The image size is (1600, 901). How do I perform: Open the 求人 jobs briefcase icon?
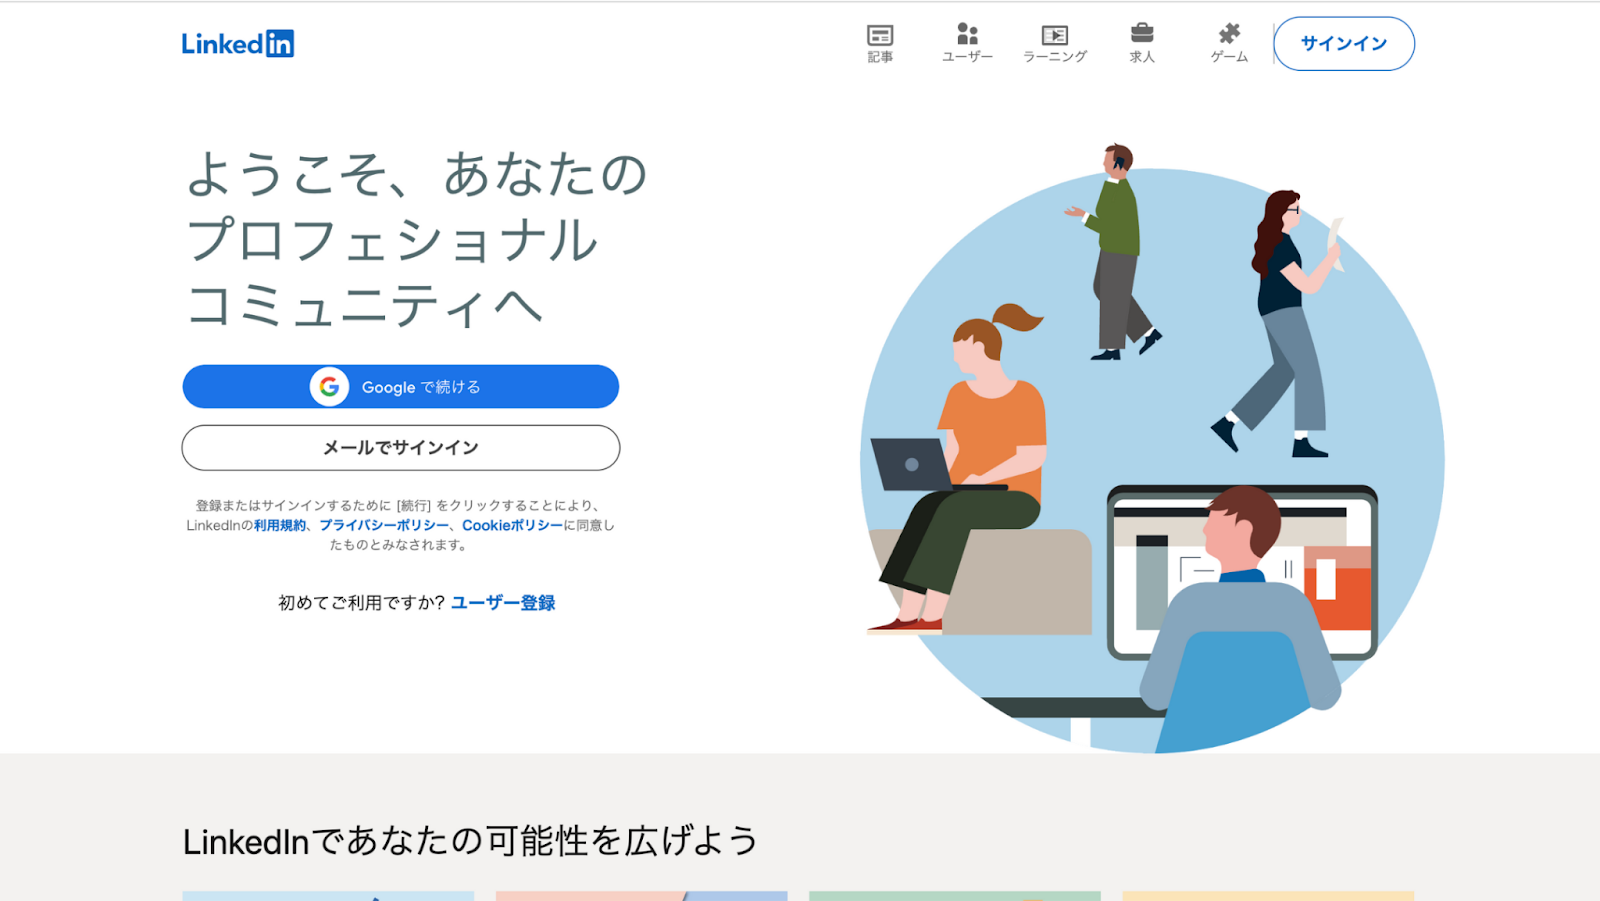(1142, 44)
